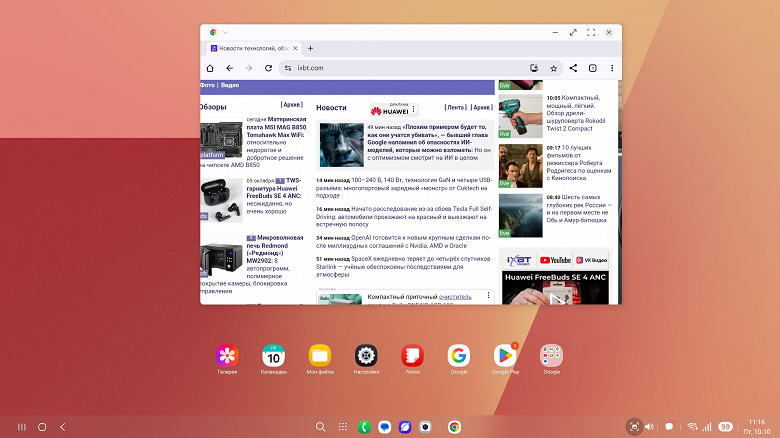Select the Новости технологий tab
Viewport: 780px width, 438px height.
(x=254, y=48)
